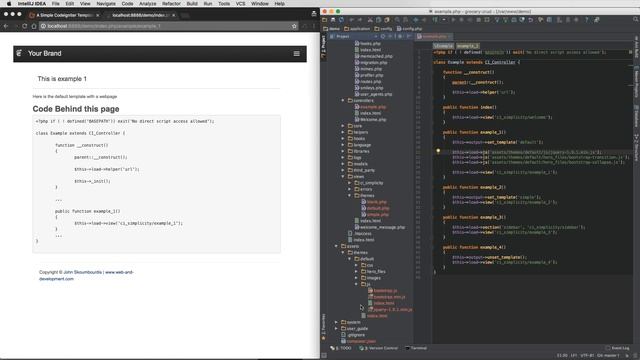Follow the www.web-and-development.com link

point(86,276)
